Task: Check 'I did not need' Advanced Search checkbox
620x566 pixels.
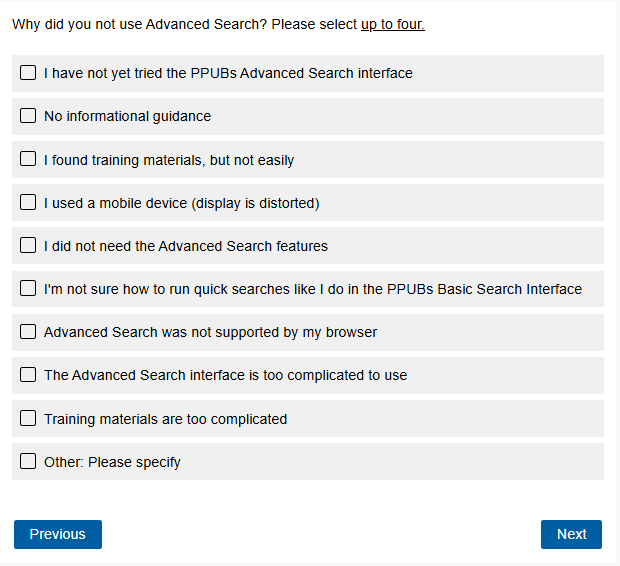Action: (x=28, y=246)
